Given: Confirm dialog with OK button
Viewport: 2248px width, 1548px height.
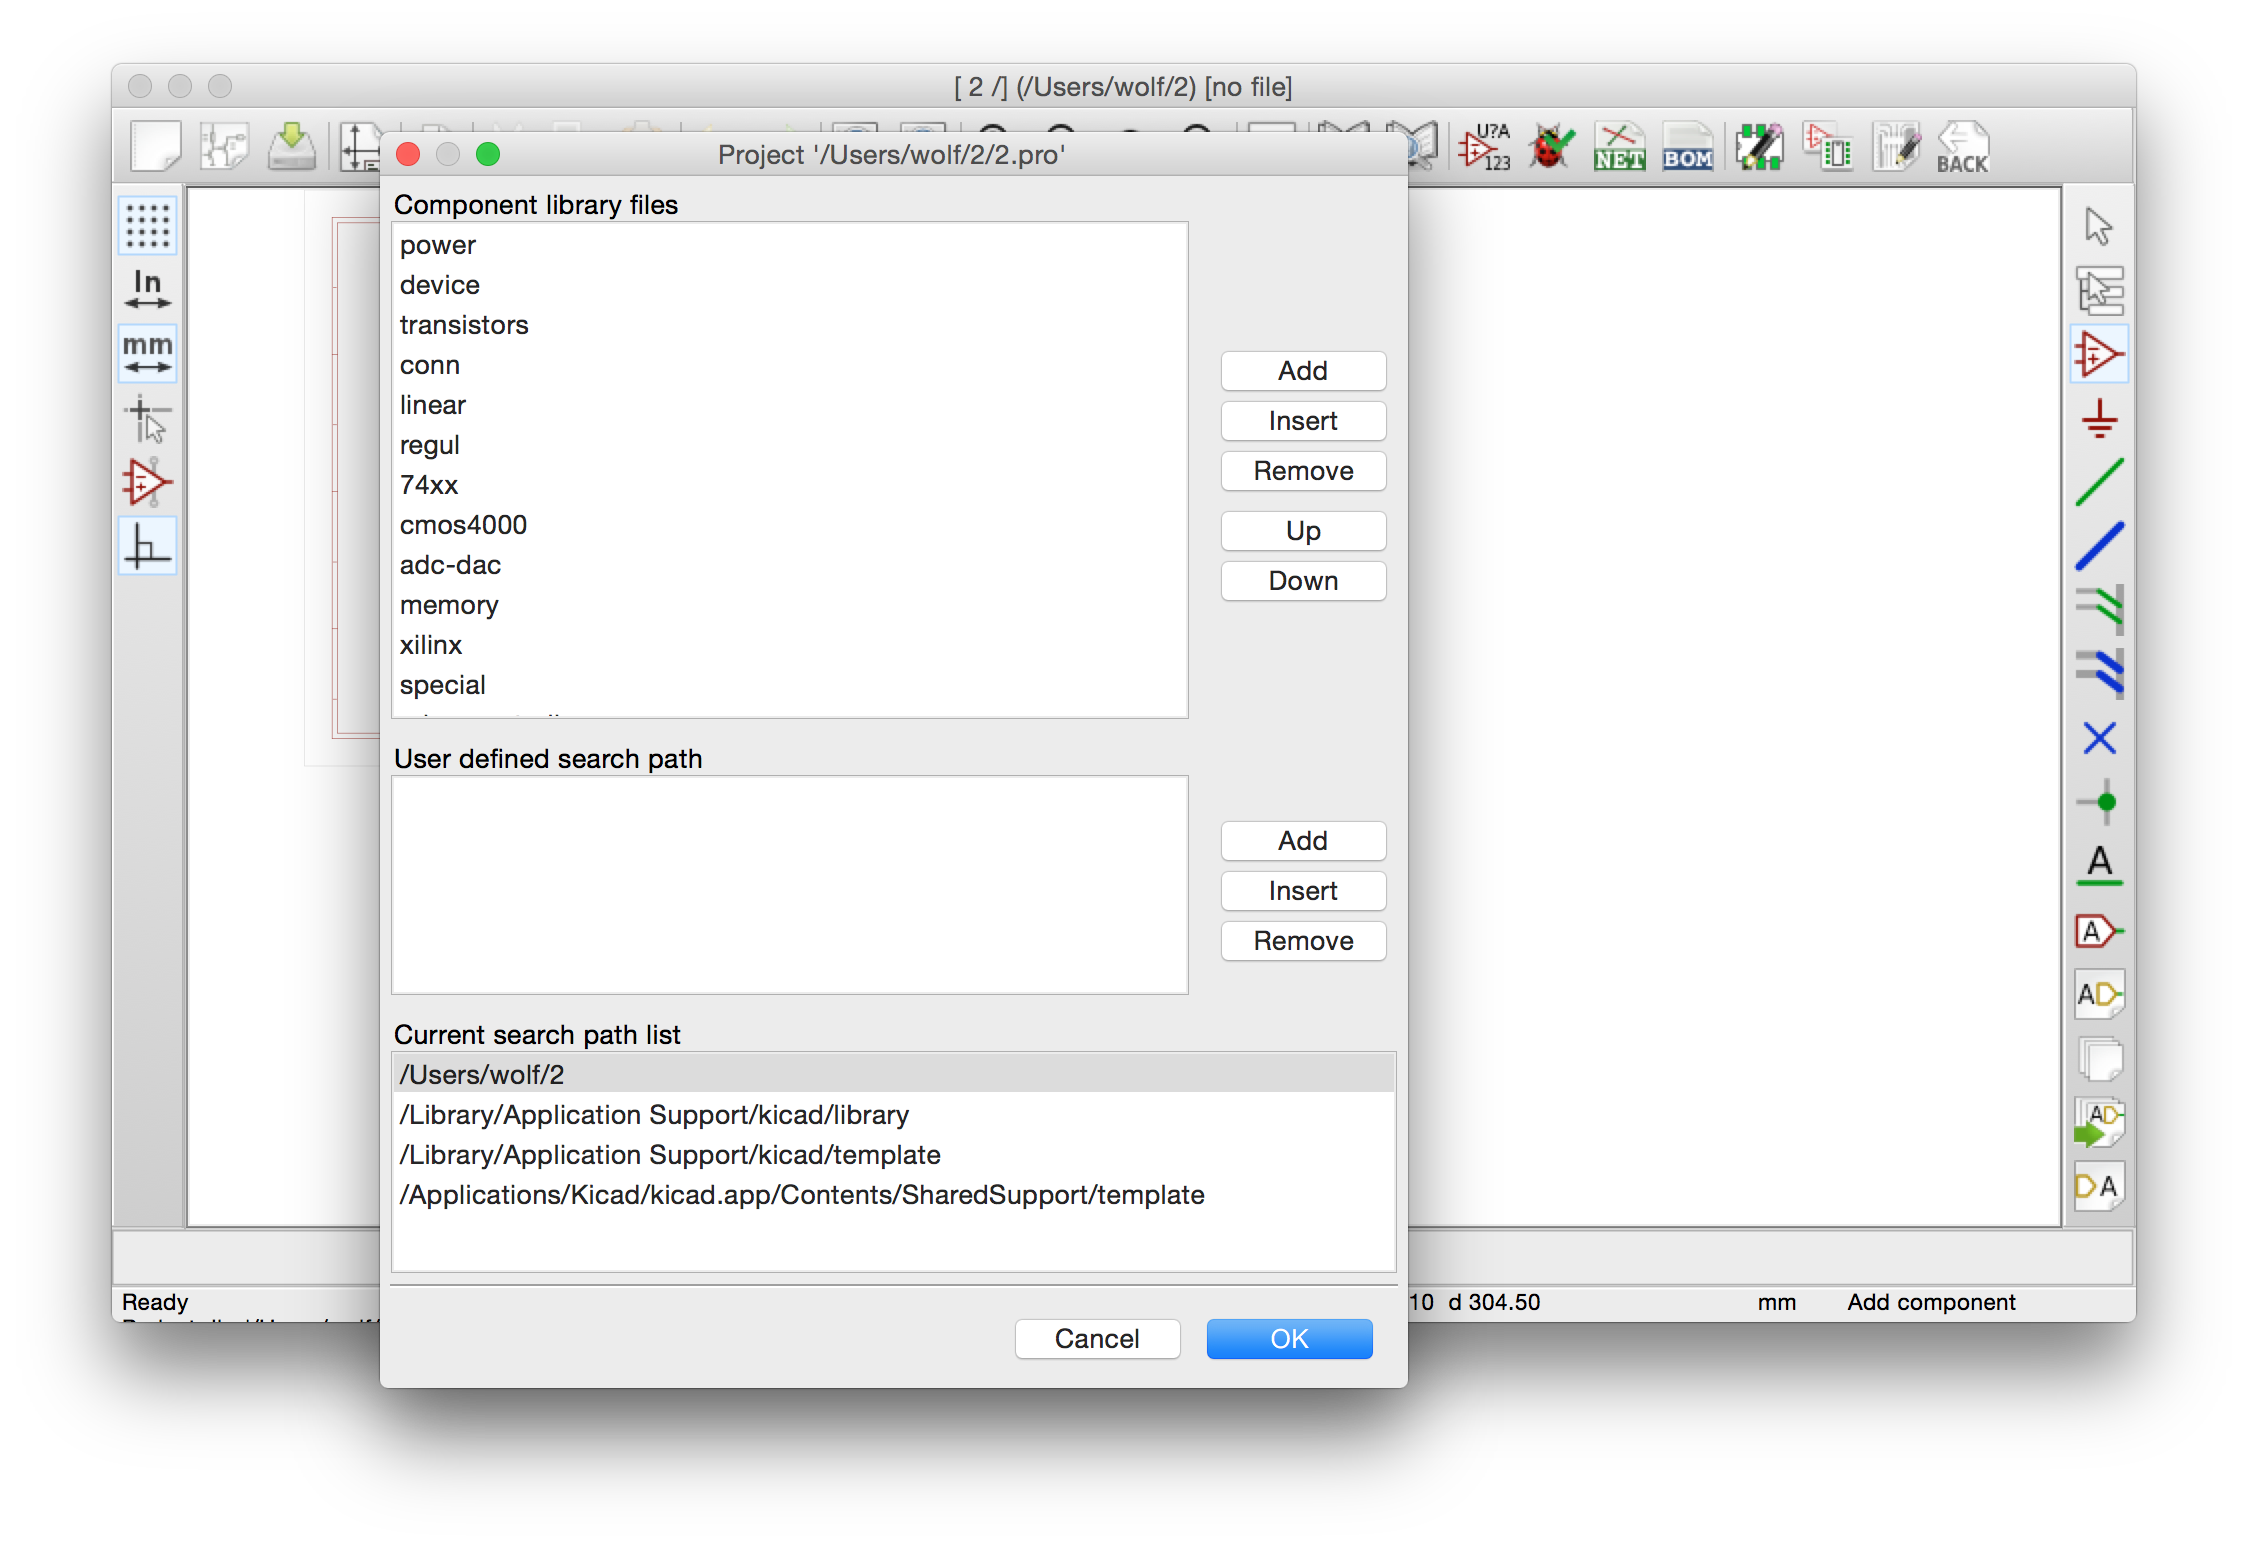Looking at the screenshot, I should click(1289, 1339).
